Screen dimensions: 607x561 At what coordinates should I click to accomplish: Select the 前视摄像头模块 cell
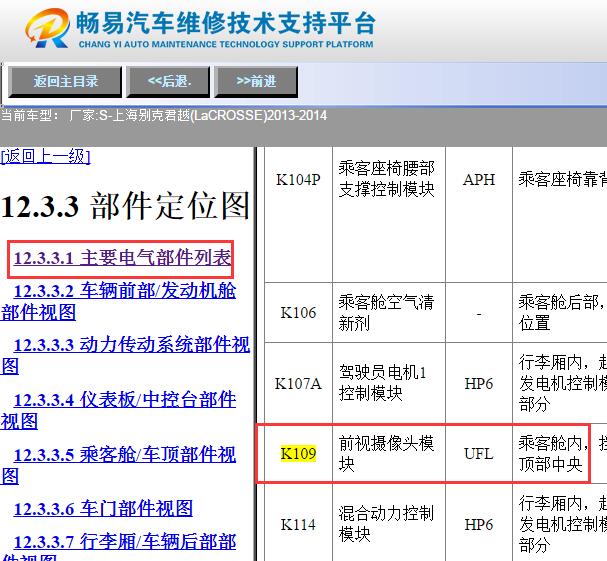click(389, 453)
